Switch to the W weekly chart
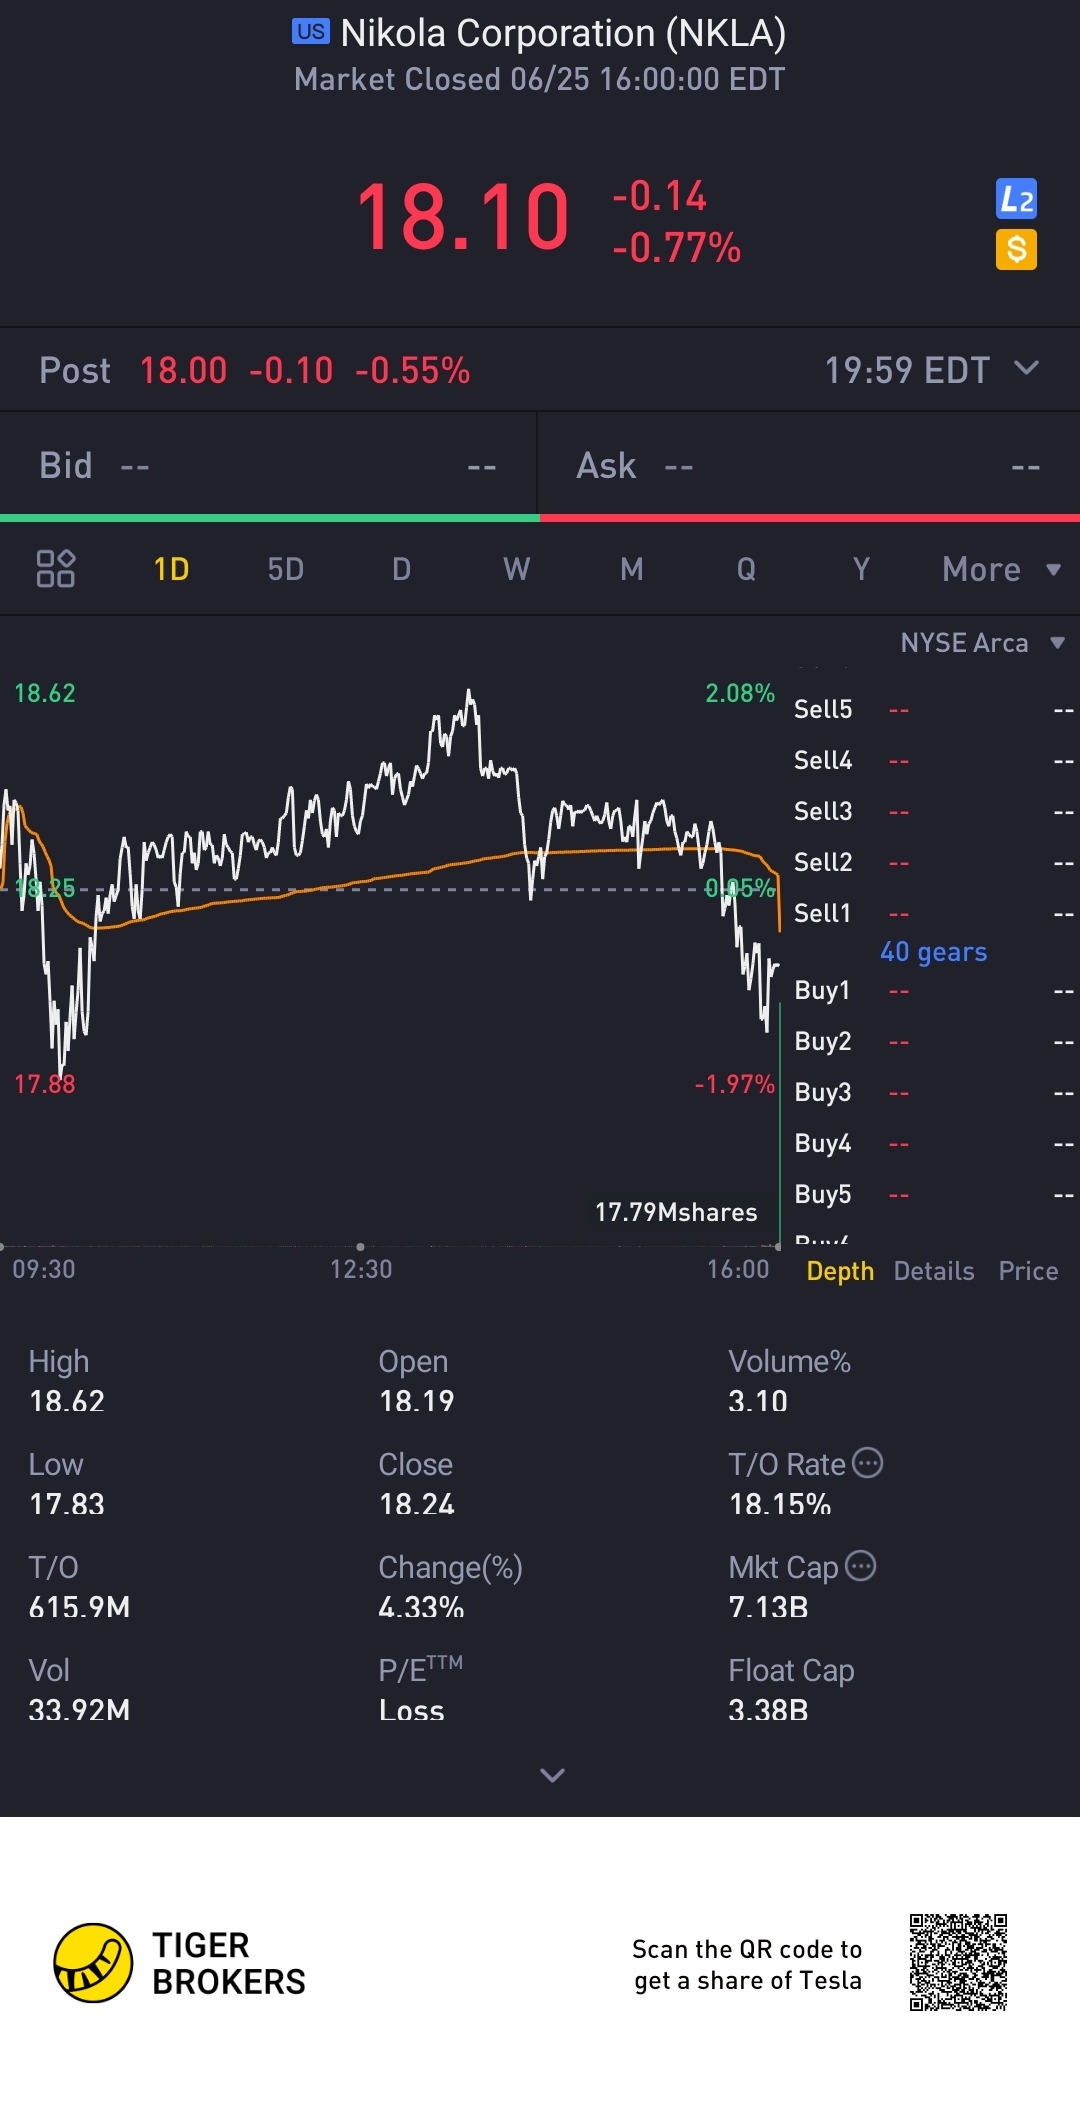Image resolution: width=1080 pixels, height=2110 pixels. point(516,569)
